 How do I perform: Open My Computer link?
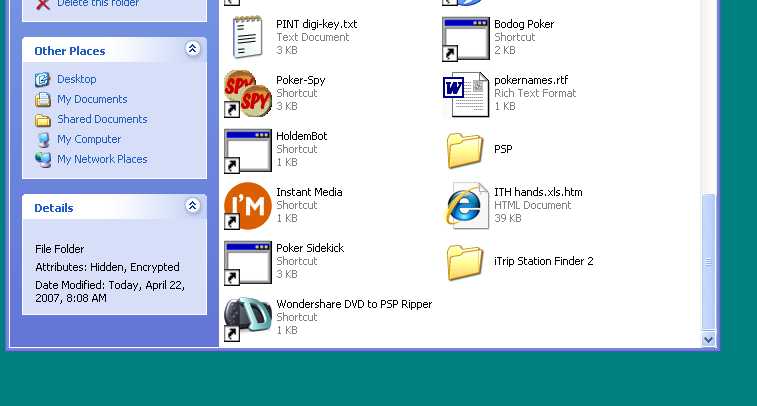(x=89, y=139)
